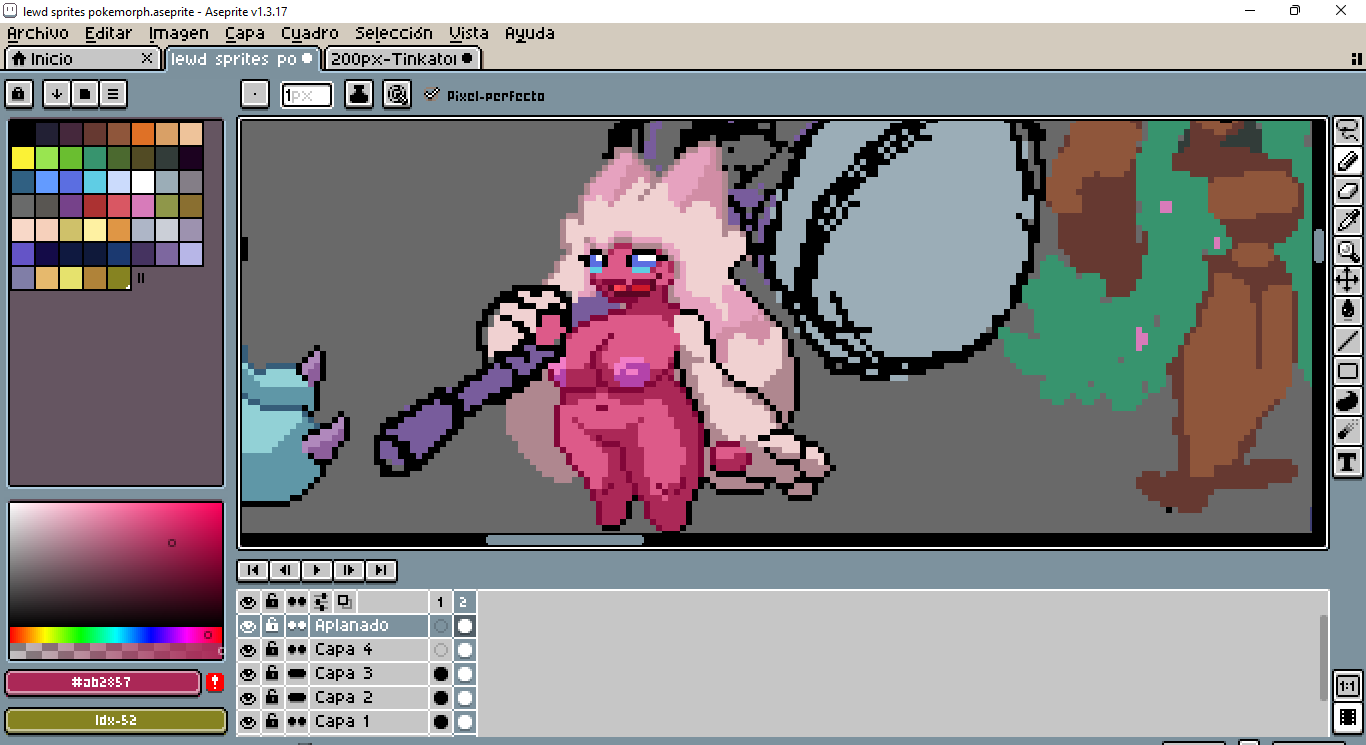Image resolution: width=1366 pixels, height=745 pixels.
Task: Open the Cuadro menu
Action: [310, 33]
